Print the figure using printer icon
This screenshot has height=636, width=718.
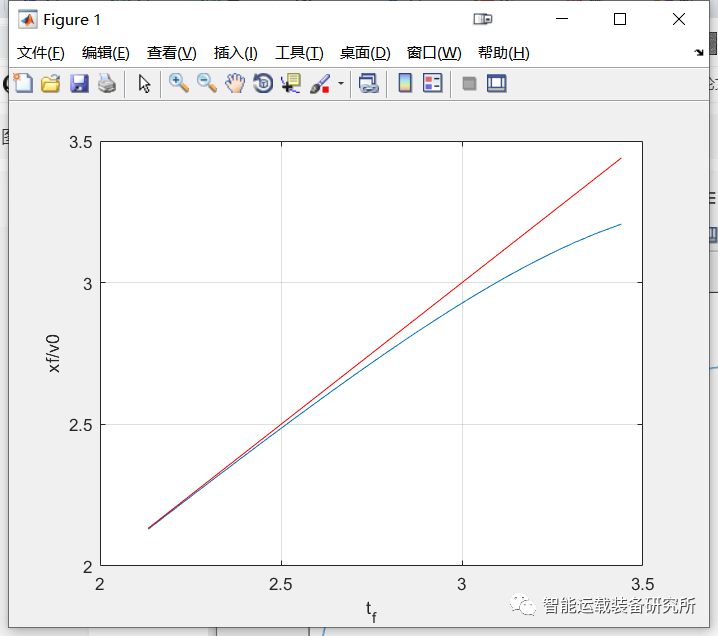coord(107,84)
